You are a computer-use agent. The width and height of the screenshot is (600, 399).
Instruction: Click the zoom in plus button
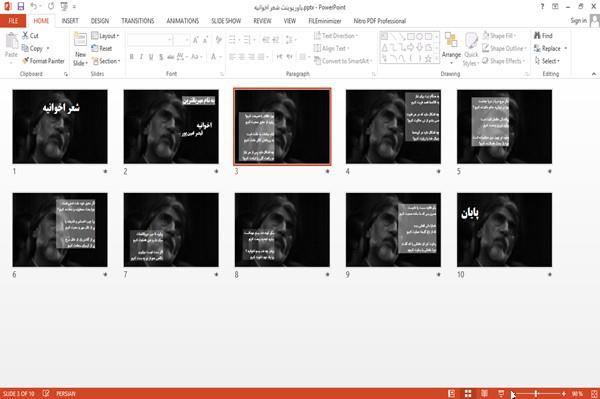pos(564,393)
